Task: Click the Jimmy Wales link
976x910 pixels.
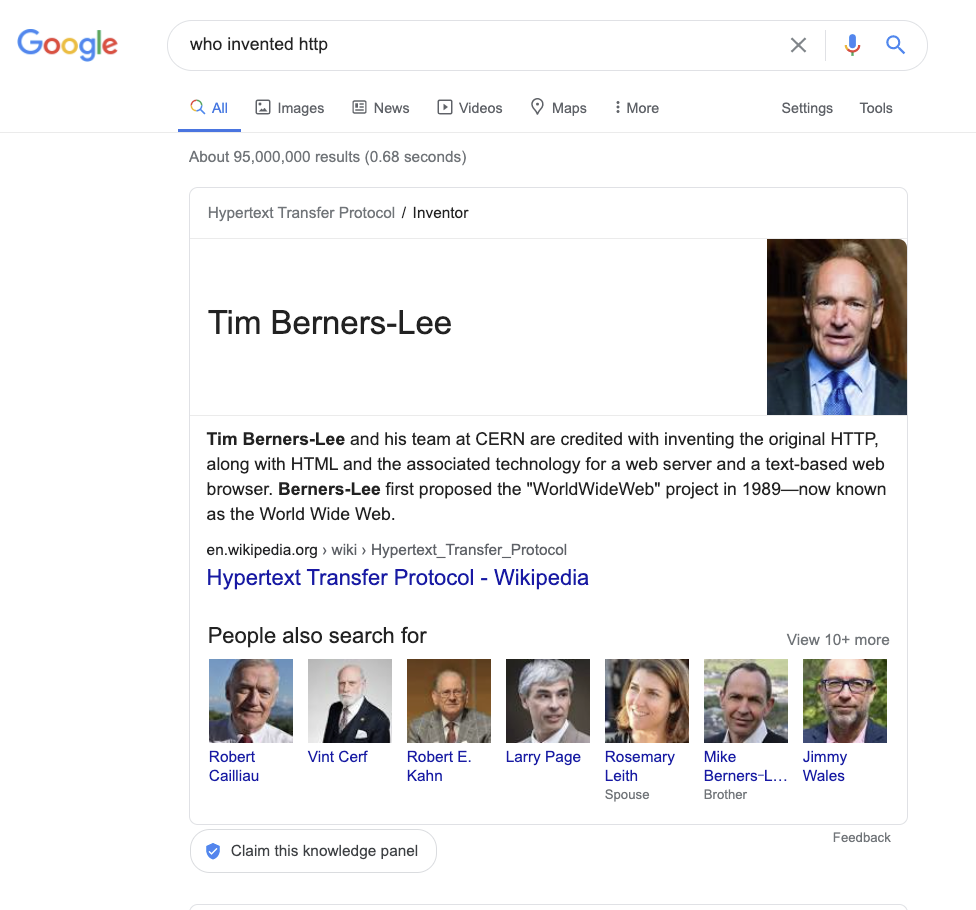Action: click(824, 766)
